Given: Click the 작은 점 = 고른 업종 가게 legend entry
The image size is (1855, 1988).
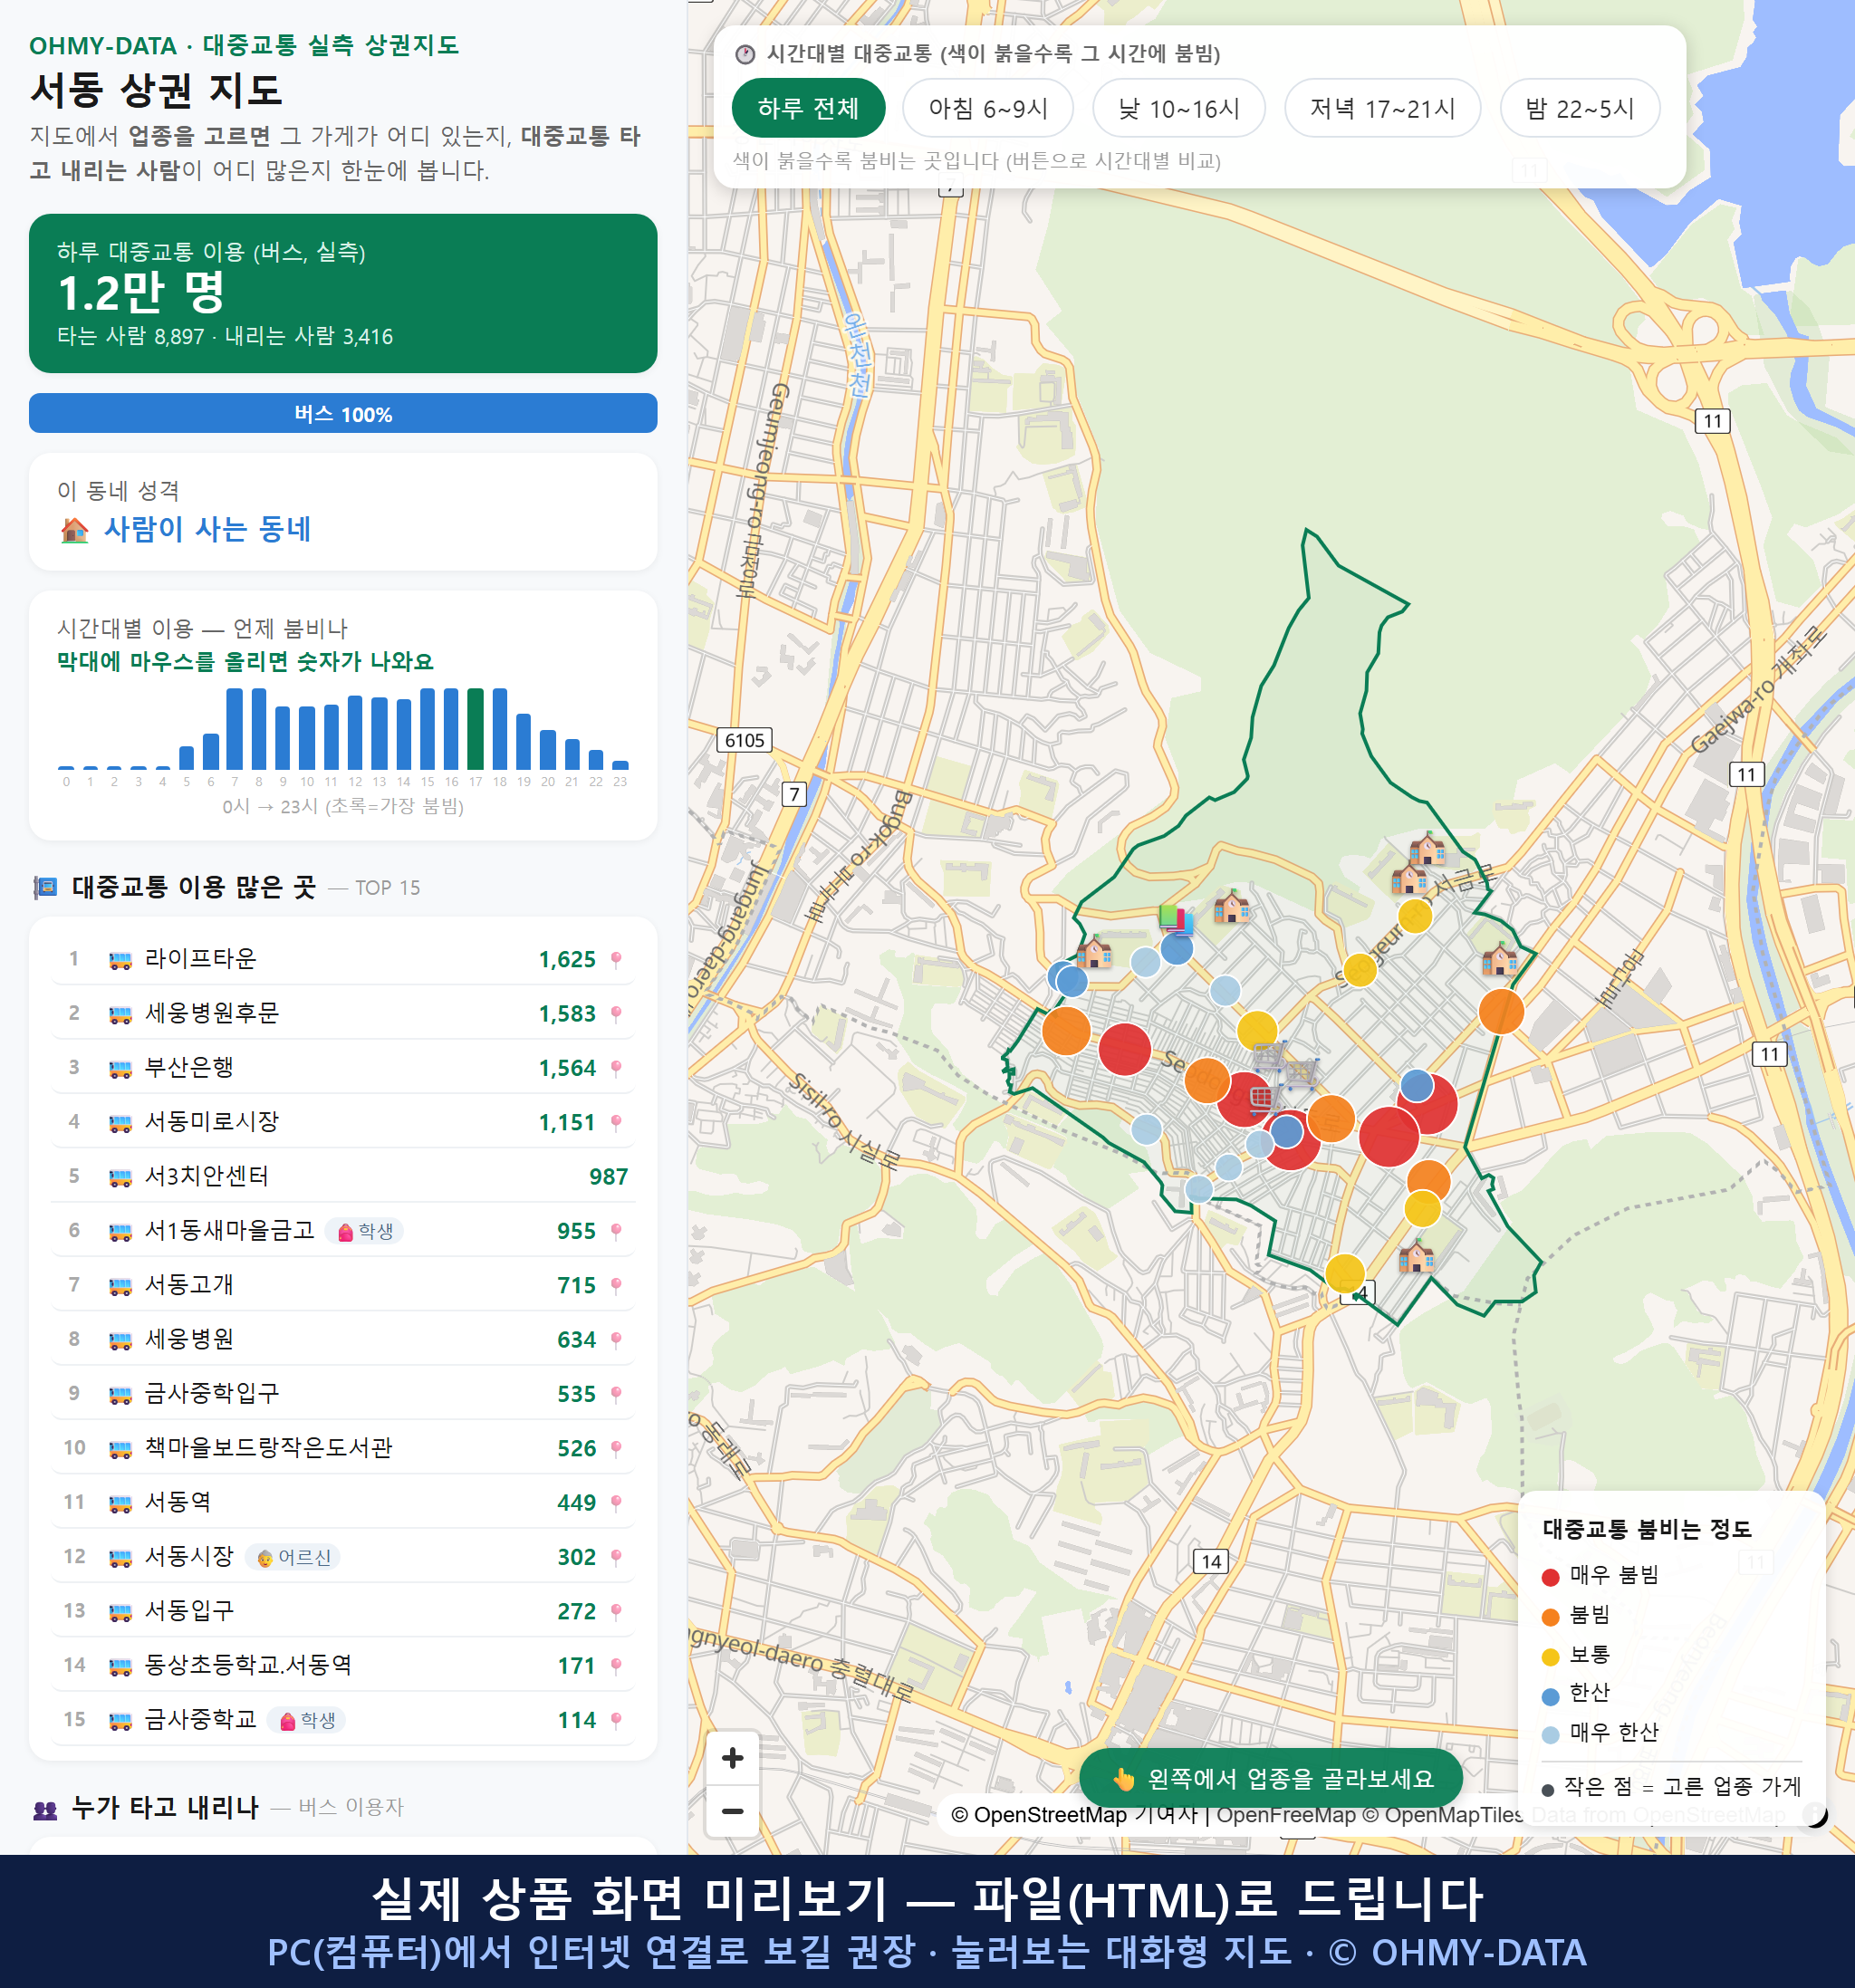Looking at the screenshot, I should click(1671, 1787).
